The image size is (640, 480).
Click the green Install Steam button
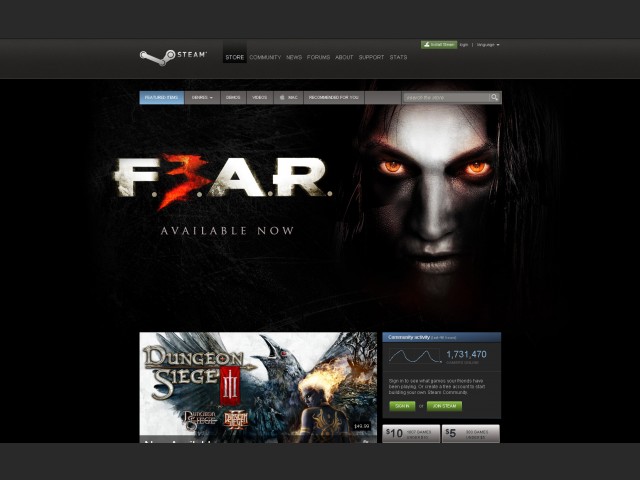(439, 44)
